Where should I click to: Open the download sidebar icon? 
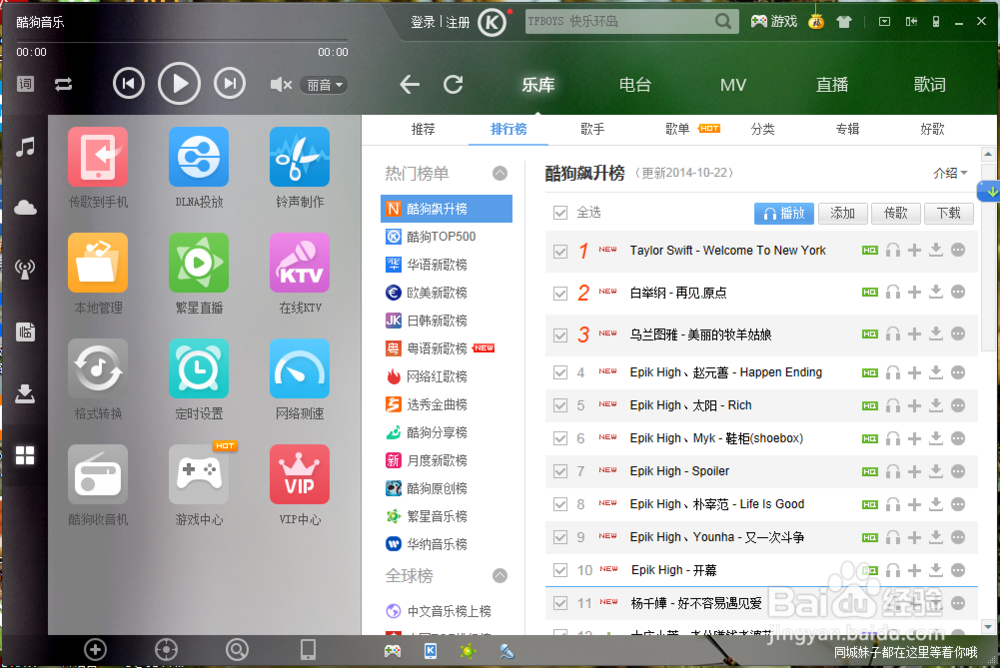pyautogui.click(x=25, y=394)
